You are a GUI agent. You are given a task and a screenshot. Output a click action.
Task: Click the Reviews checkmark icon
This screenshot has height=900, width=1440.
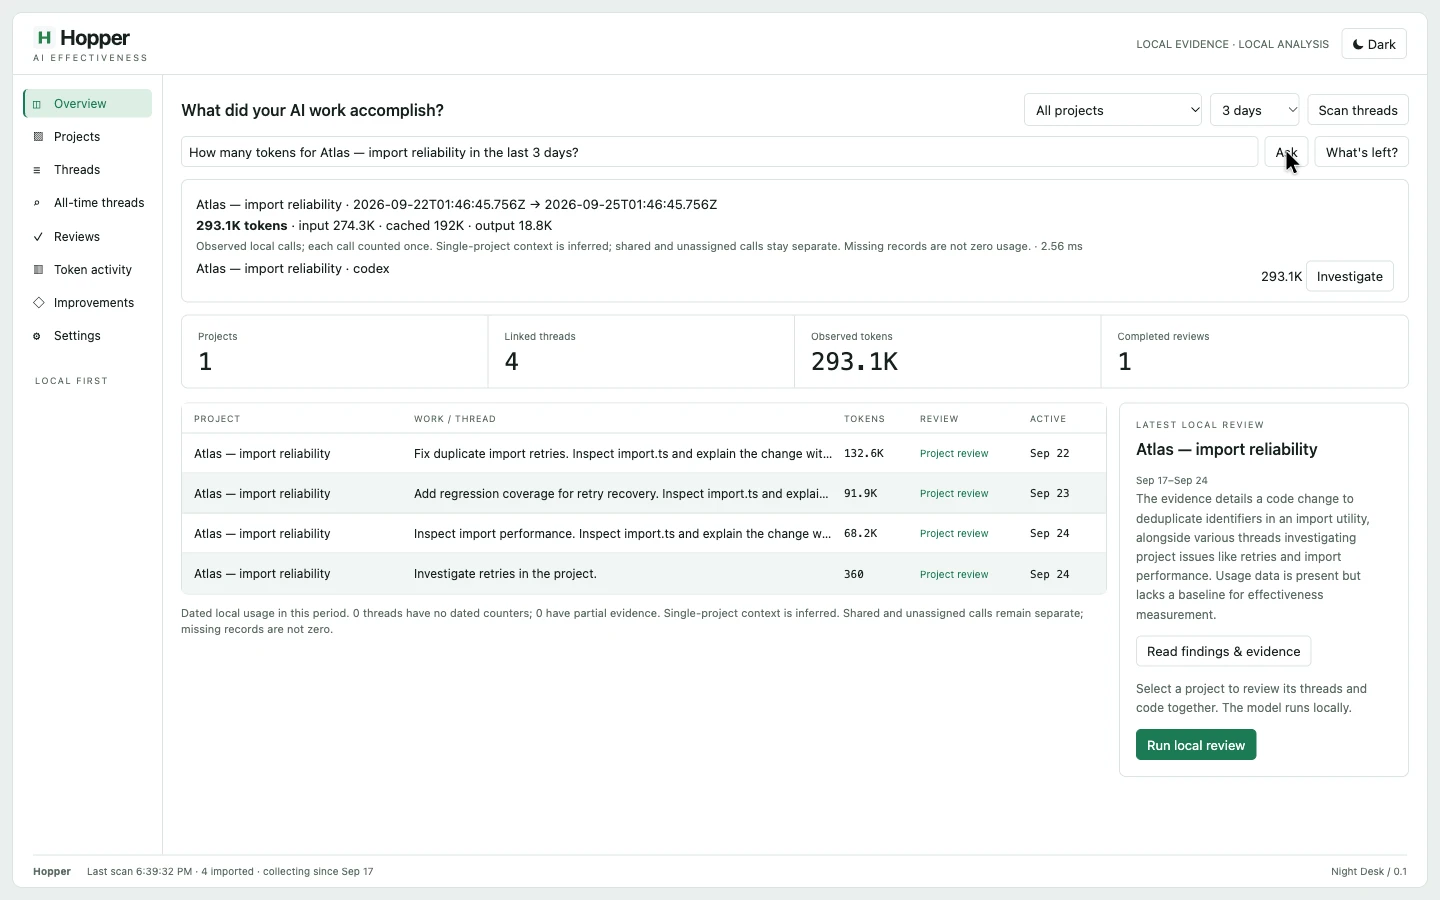[x=38, y=237]
